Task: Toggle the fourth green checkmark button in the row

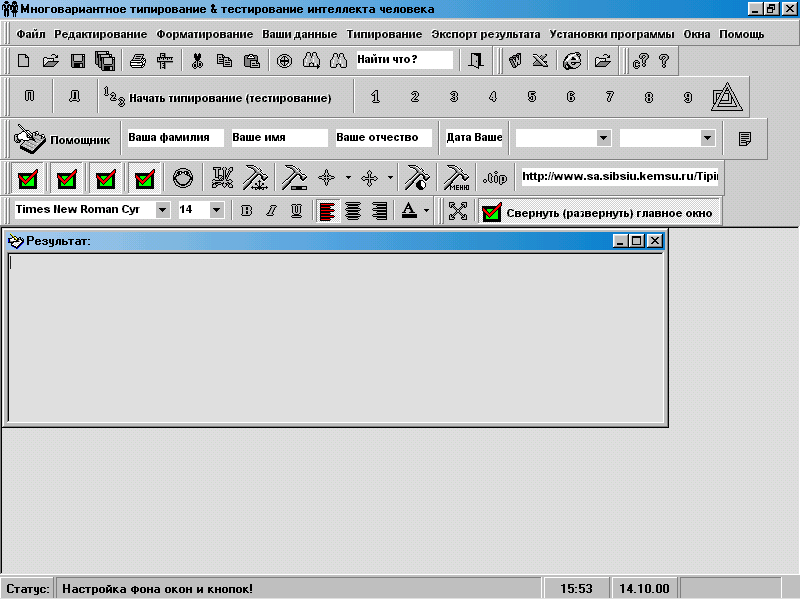Action: [x=145, y=179]
